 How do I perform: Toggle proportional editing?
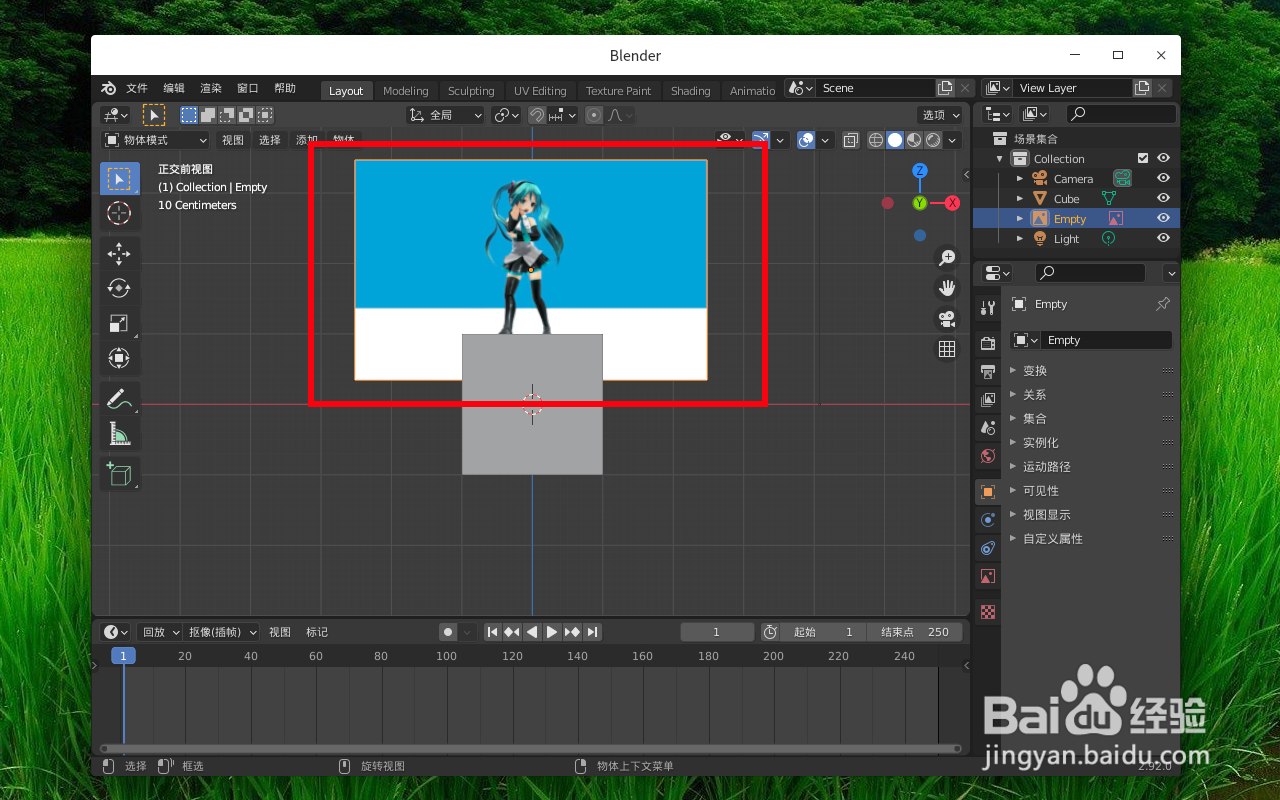pos(594,115)
